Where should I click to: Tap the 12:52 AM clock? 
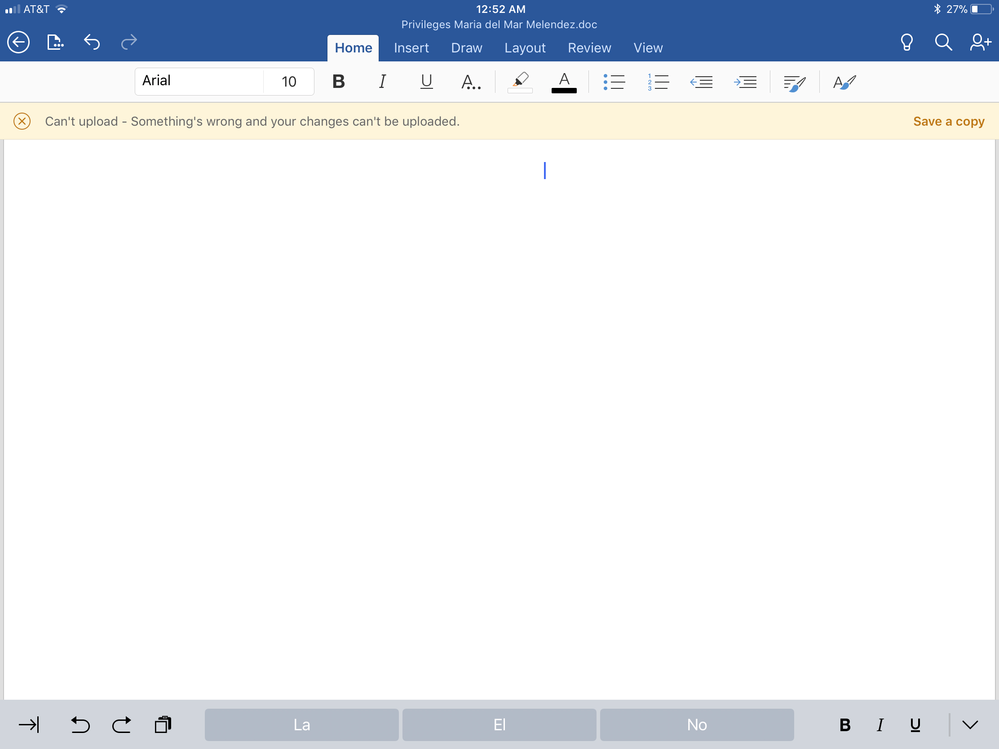point(501,9)
